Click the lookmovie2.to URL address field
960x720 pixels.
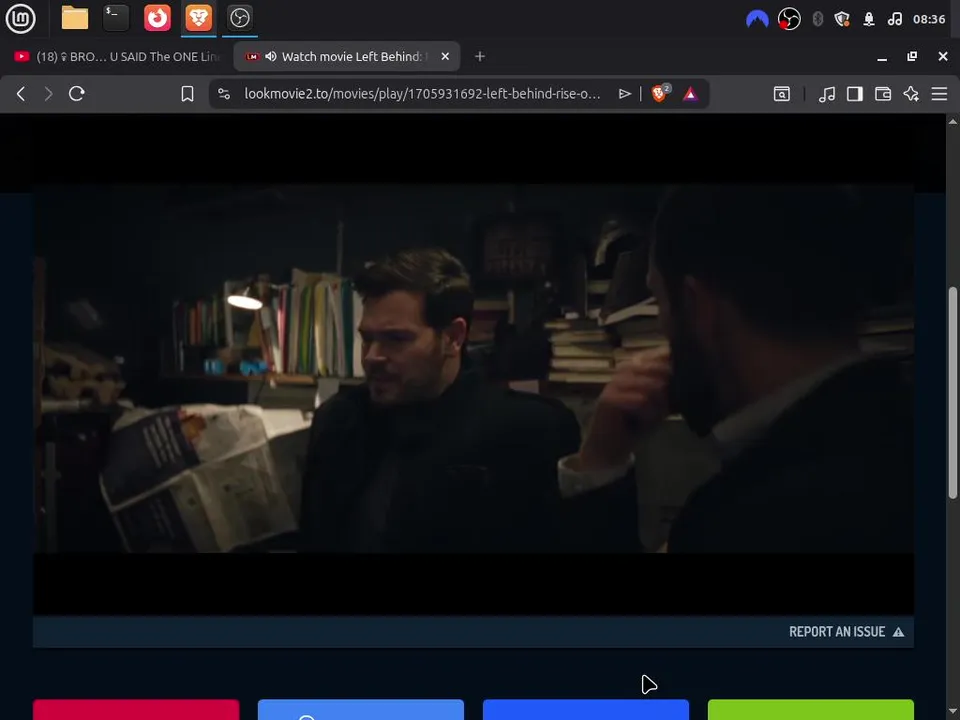(422, 94)
